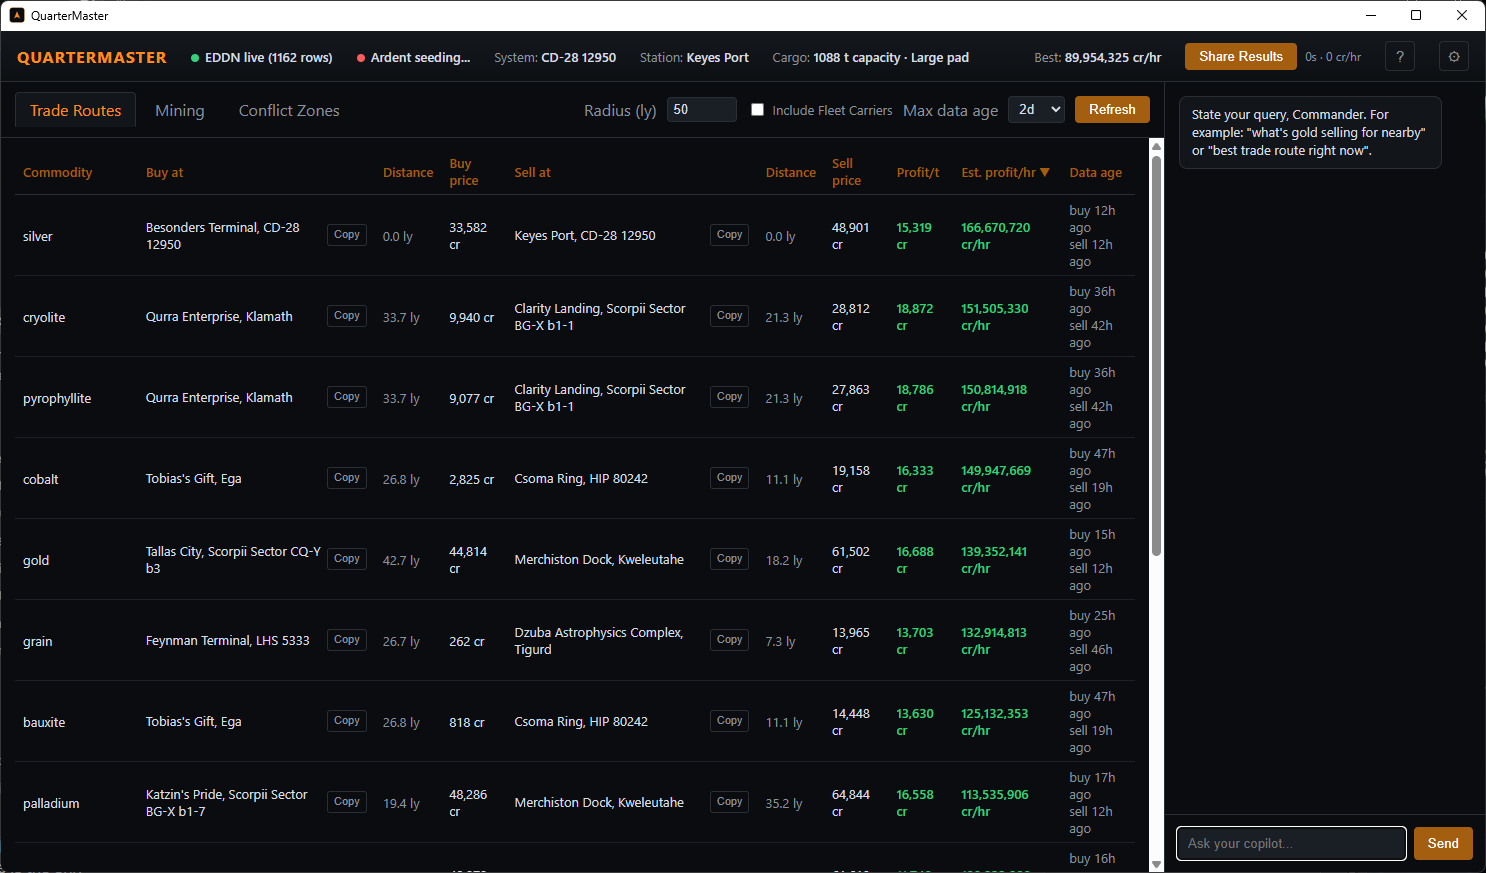Sort by the Sell price column header
This screenshot has height=873, width=1486.
click(x=846, y=172)
